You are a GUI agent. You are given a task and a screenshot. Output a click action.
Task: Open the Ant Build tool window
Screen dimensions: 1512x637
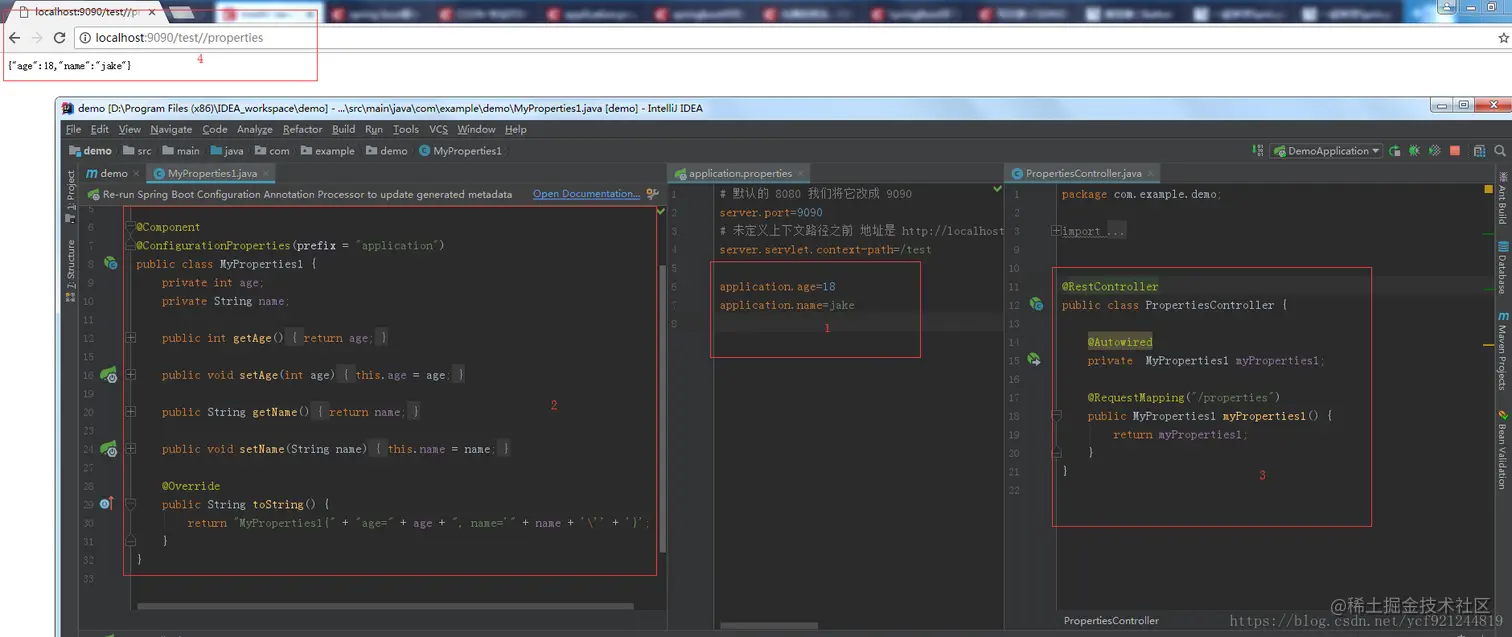coord(1502,197)
